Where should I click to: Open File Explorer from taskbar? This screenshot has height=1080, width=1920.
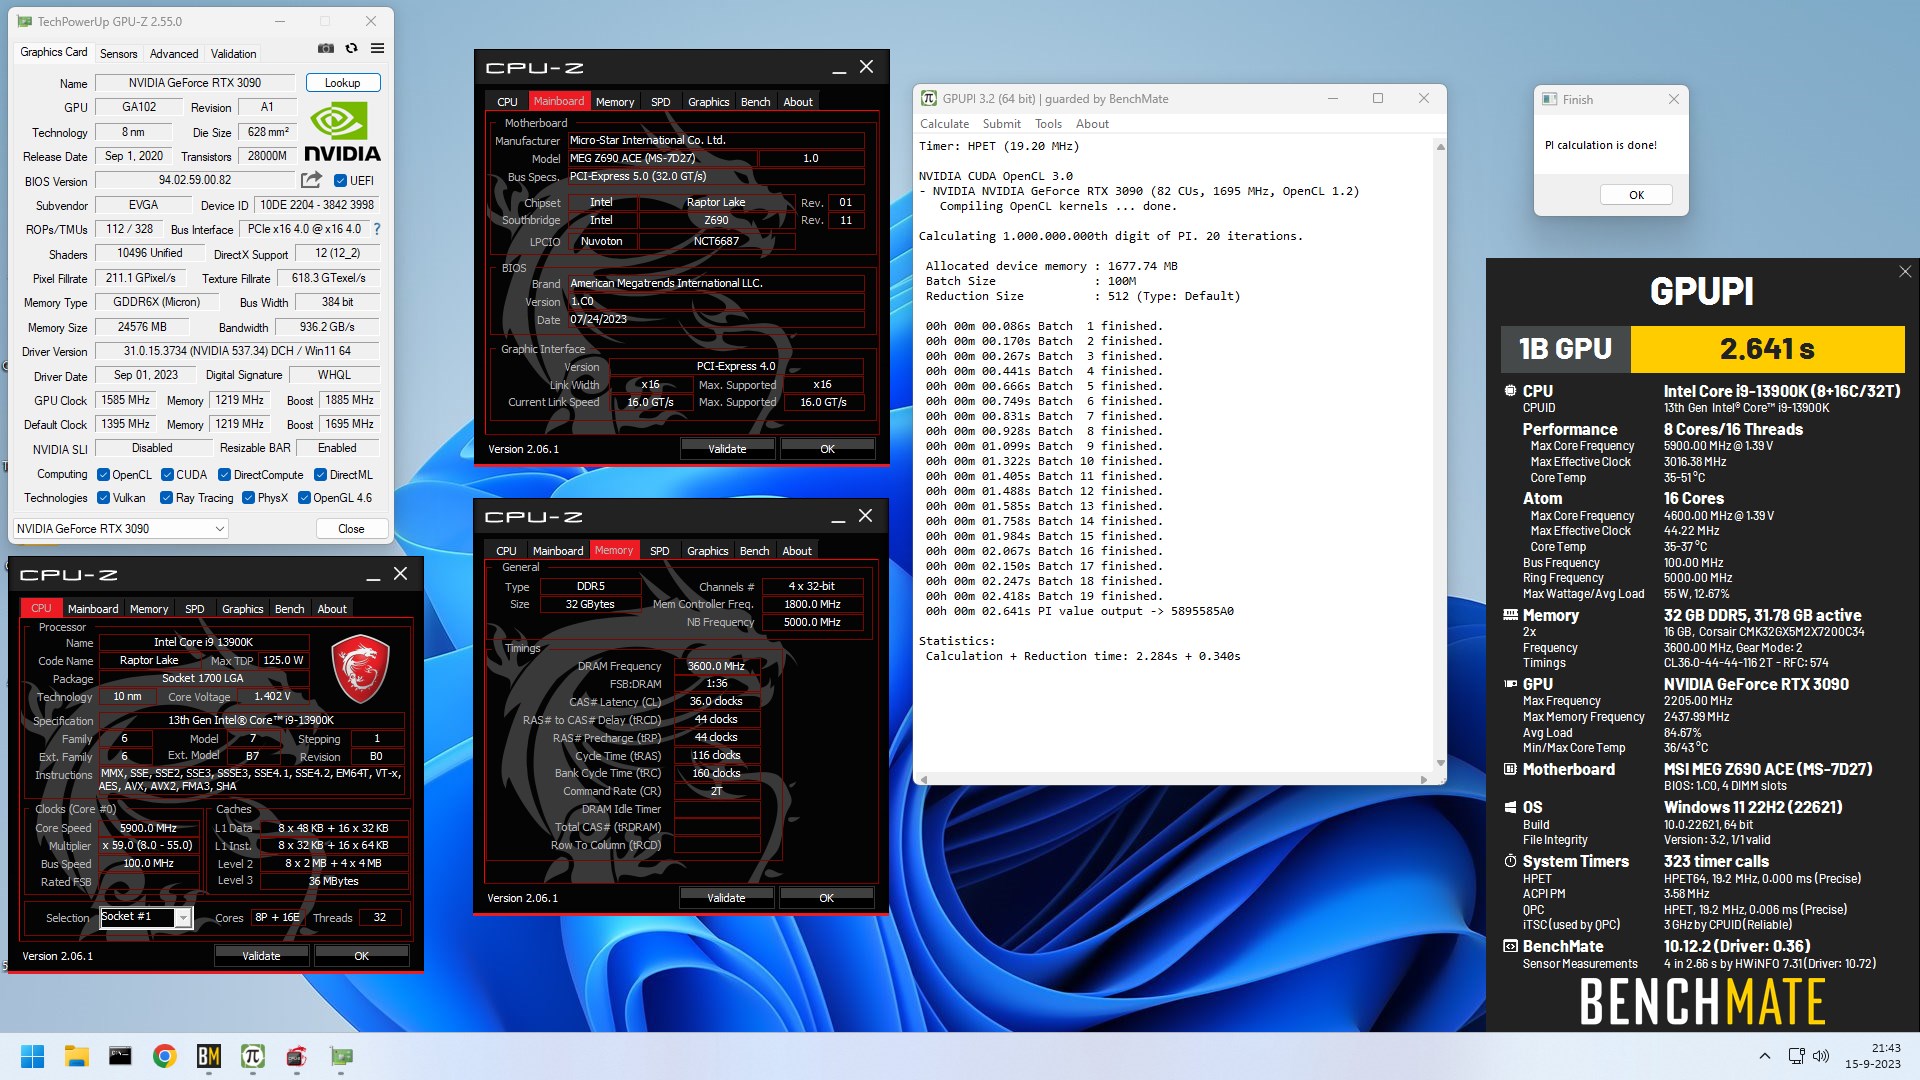pos(76,1056)
